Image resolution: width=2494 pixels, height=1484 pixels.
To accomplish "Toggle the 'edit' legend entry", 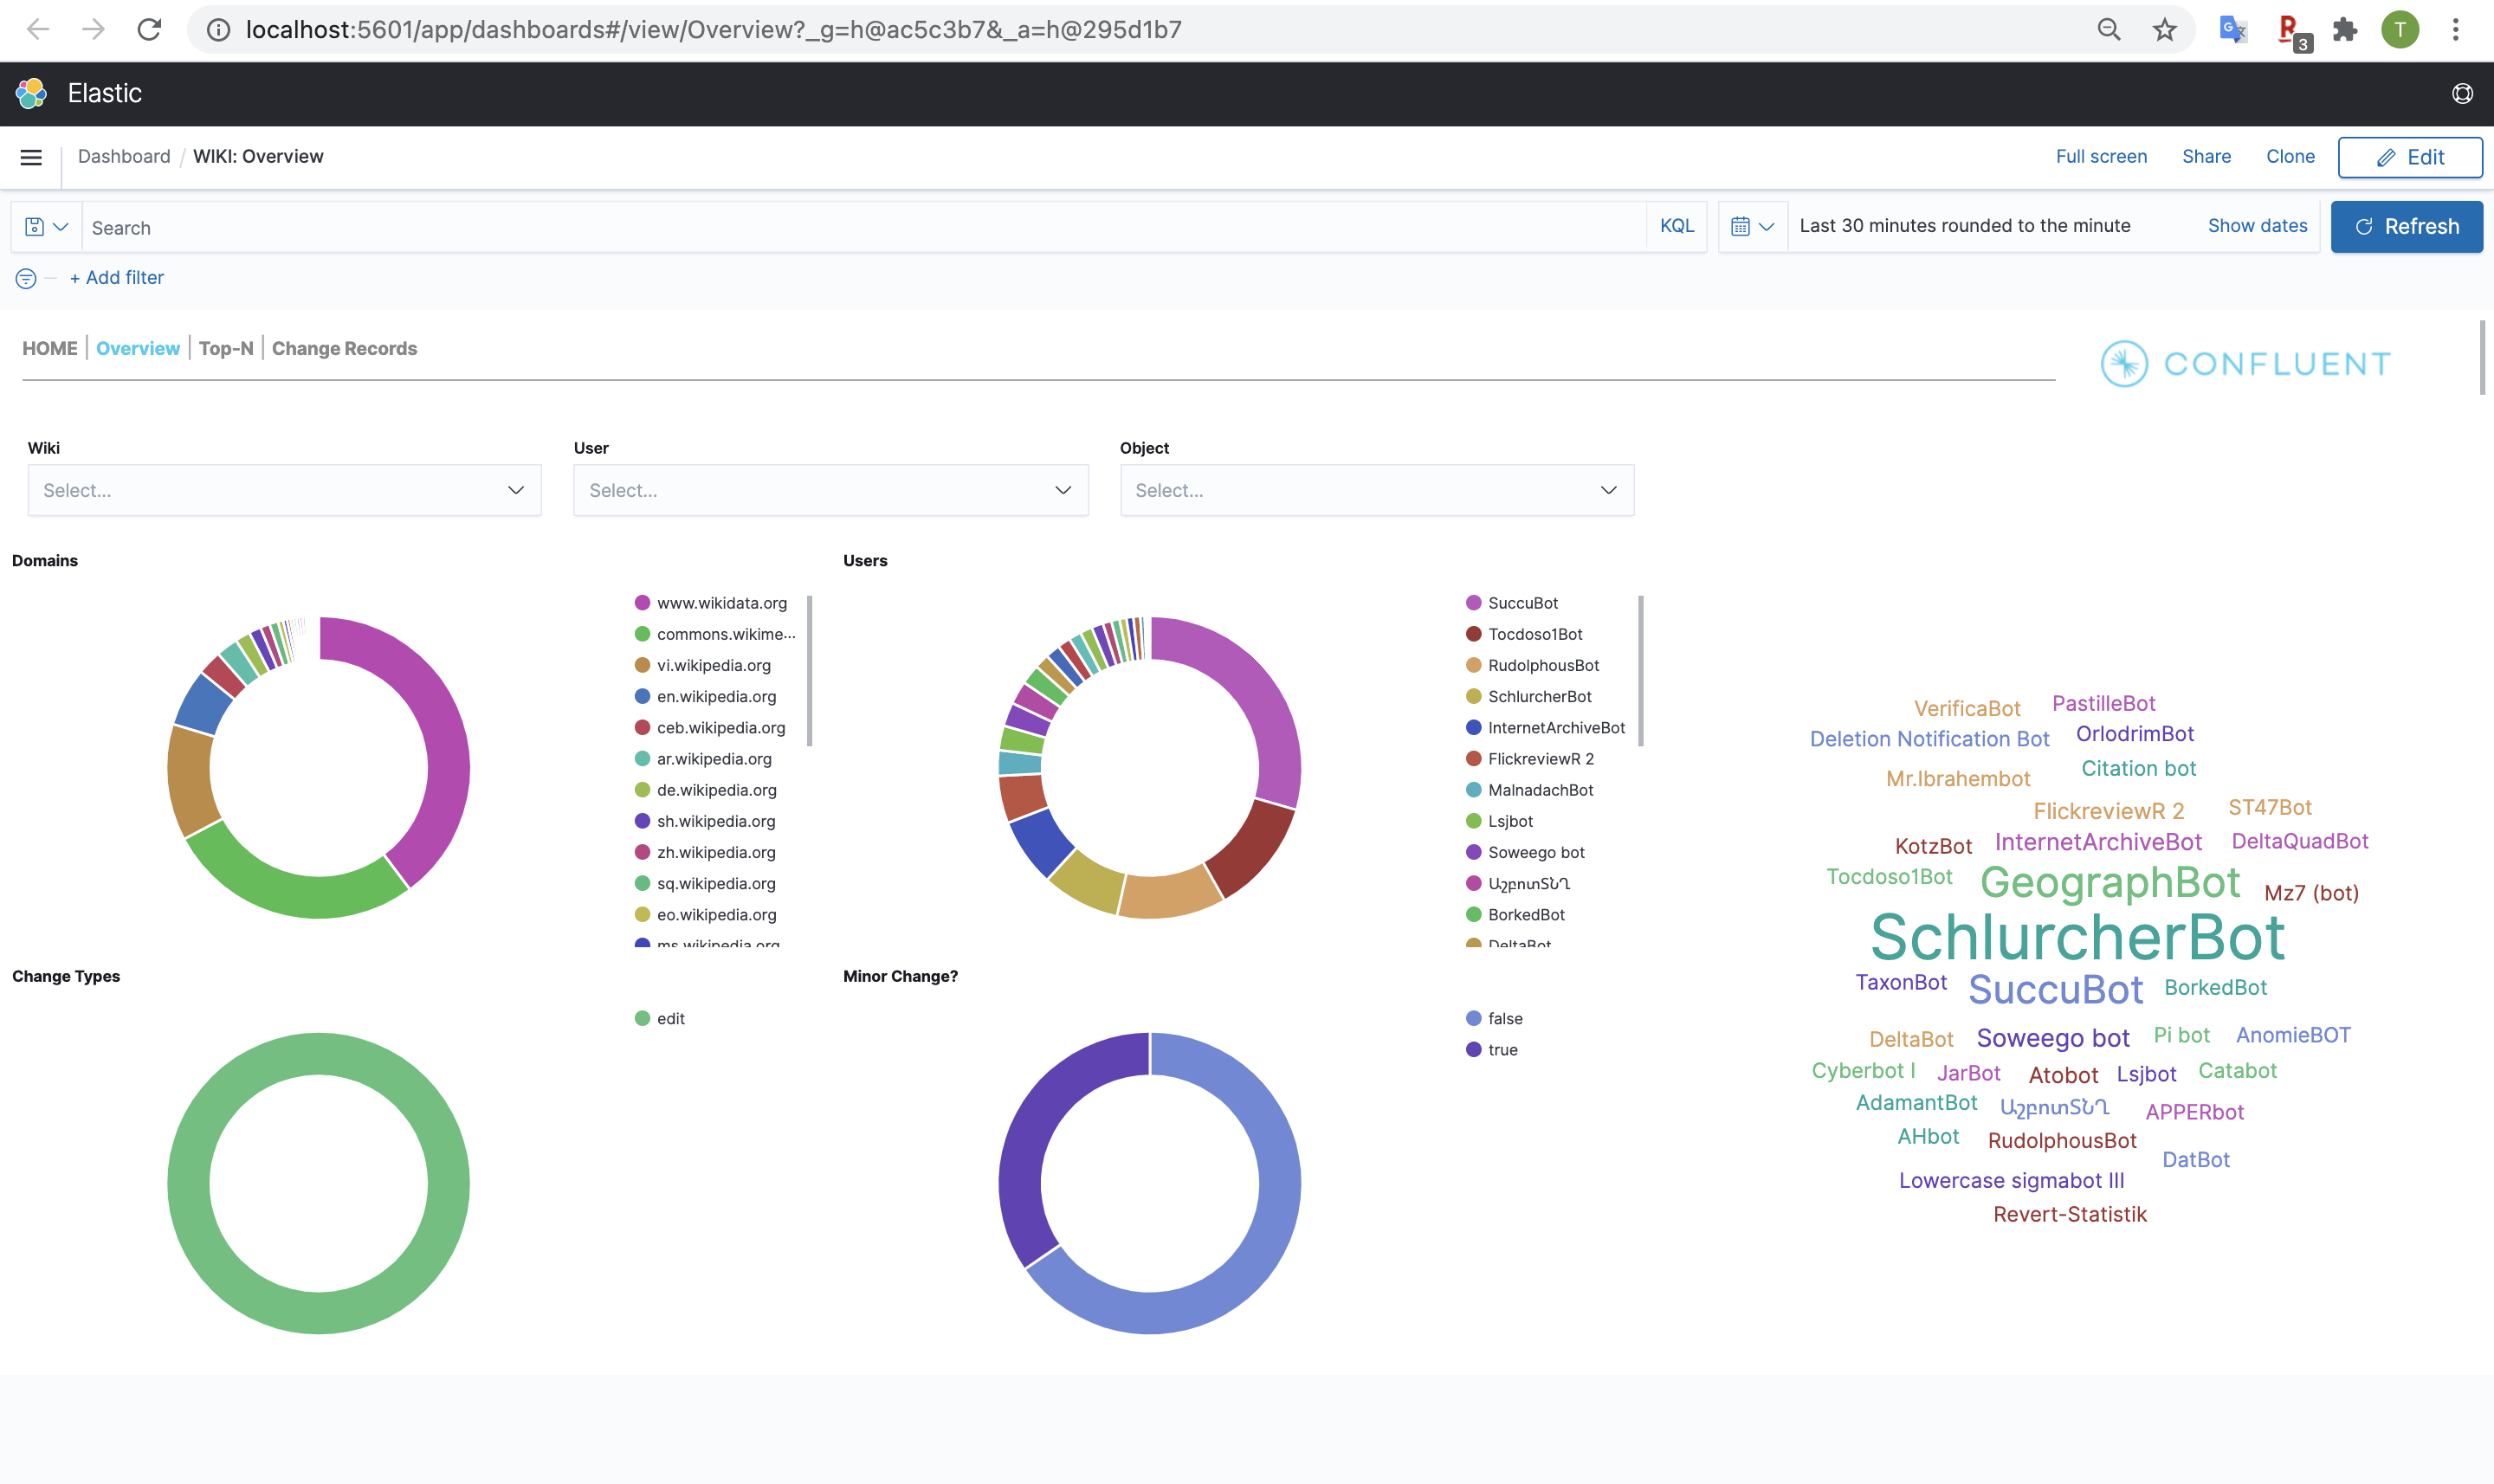I will coord(670,1019).
